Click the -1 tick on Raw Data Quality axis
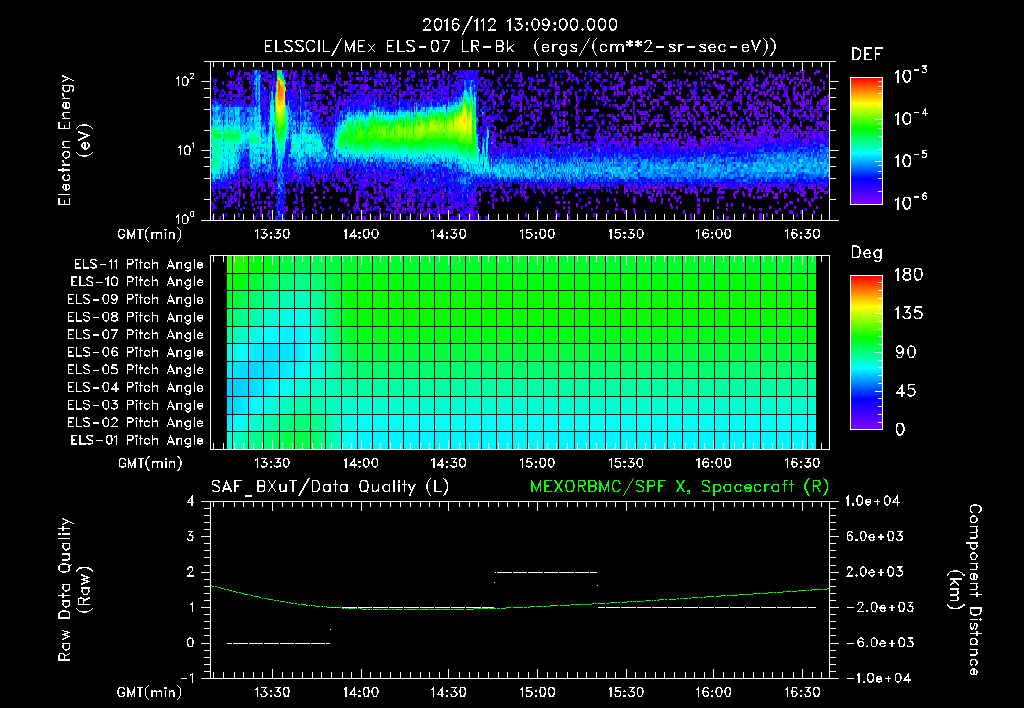The width and height of the screenshot is (1024, 708). pos(187,678)
